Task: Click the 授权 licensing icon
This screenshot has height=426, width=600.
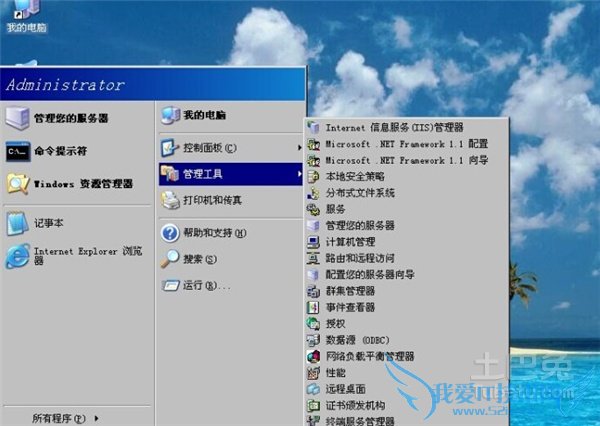Action: 313,324
